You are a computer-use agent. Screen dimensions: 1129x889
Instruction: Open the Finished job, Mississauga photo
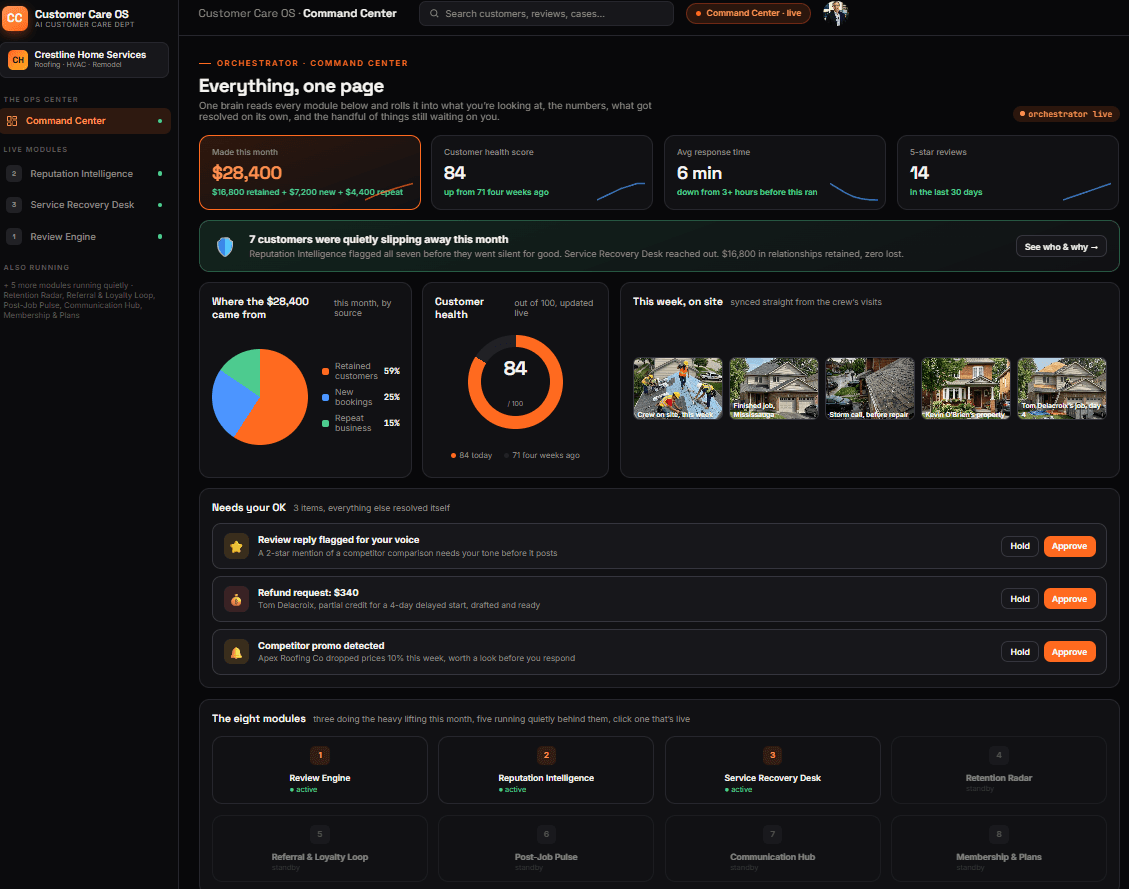[774, 389]
